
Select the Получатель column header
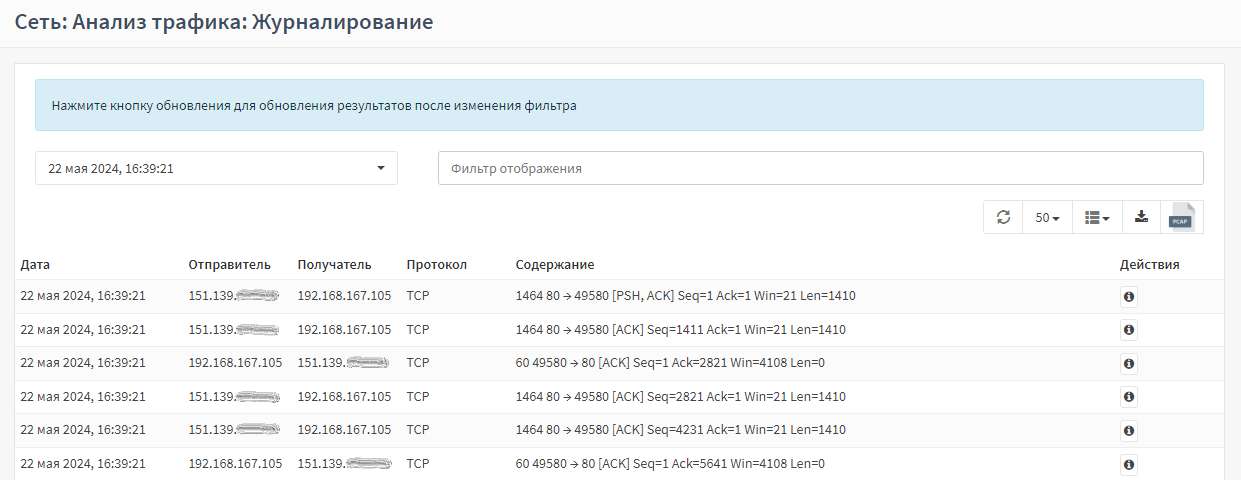pos(334,265)
